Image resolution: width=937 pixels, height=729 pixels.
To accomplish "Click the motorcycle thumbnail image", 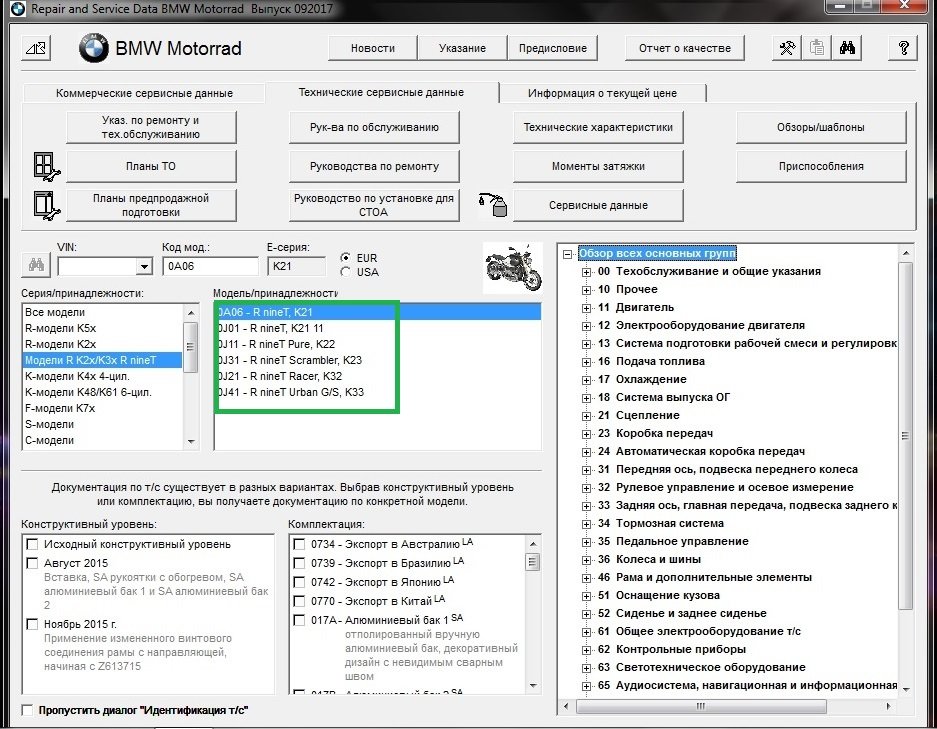I will [512, 266].
